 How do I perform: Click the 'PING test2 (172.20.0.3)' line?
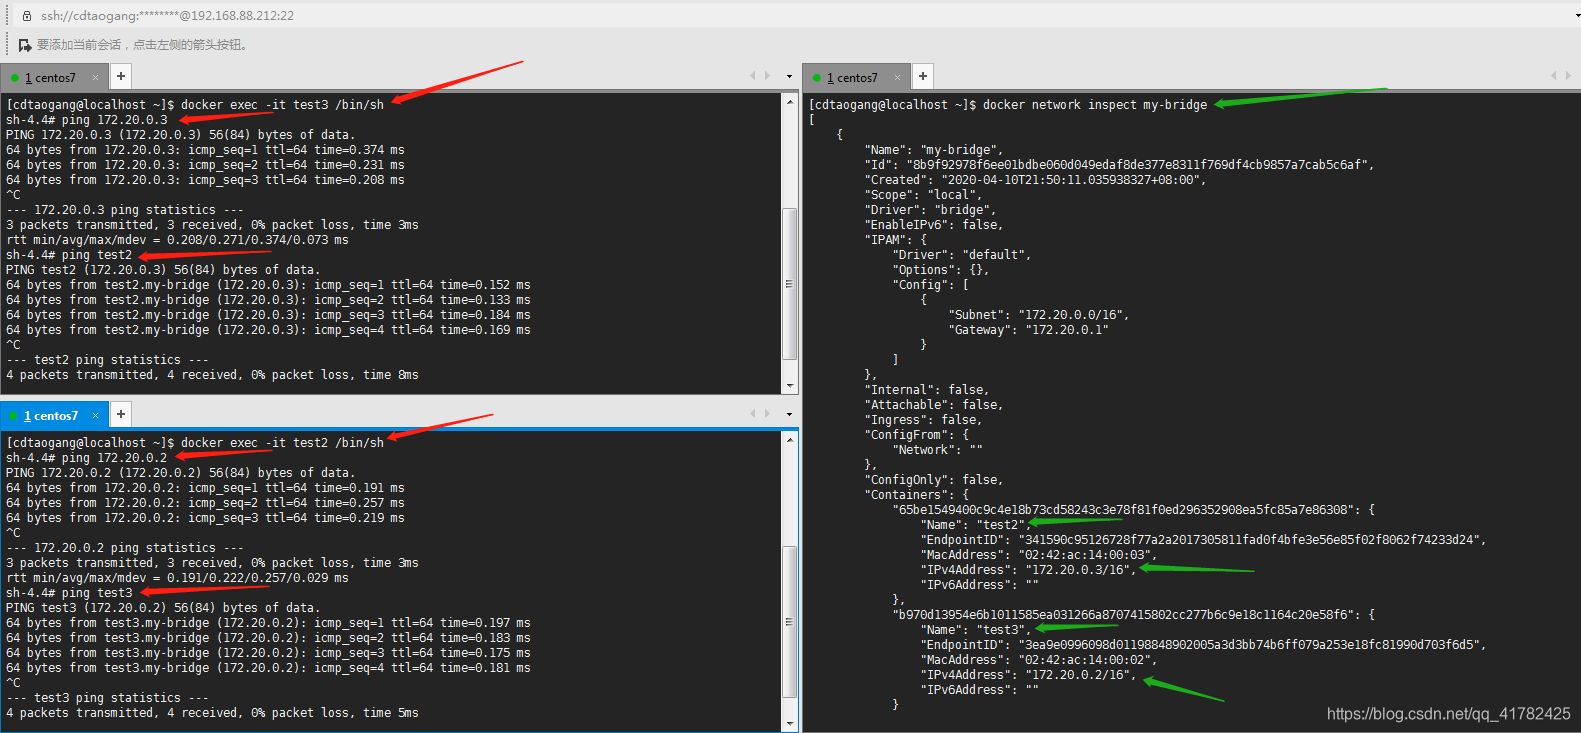[x=163, y=270]
